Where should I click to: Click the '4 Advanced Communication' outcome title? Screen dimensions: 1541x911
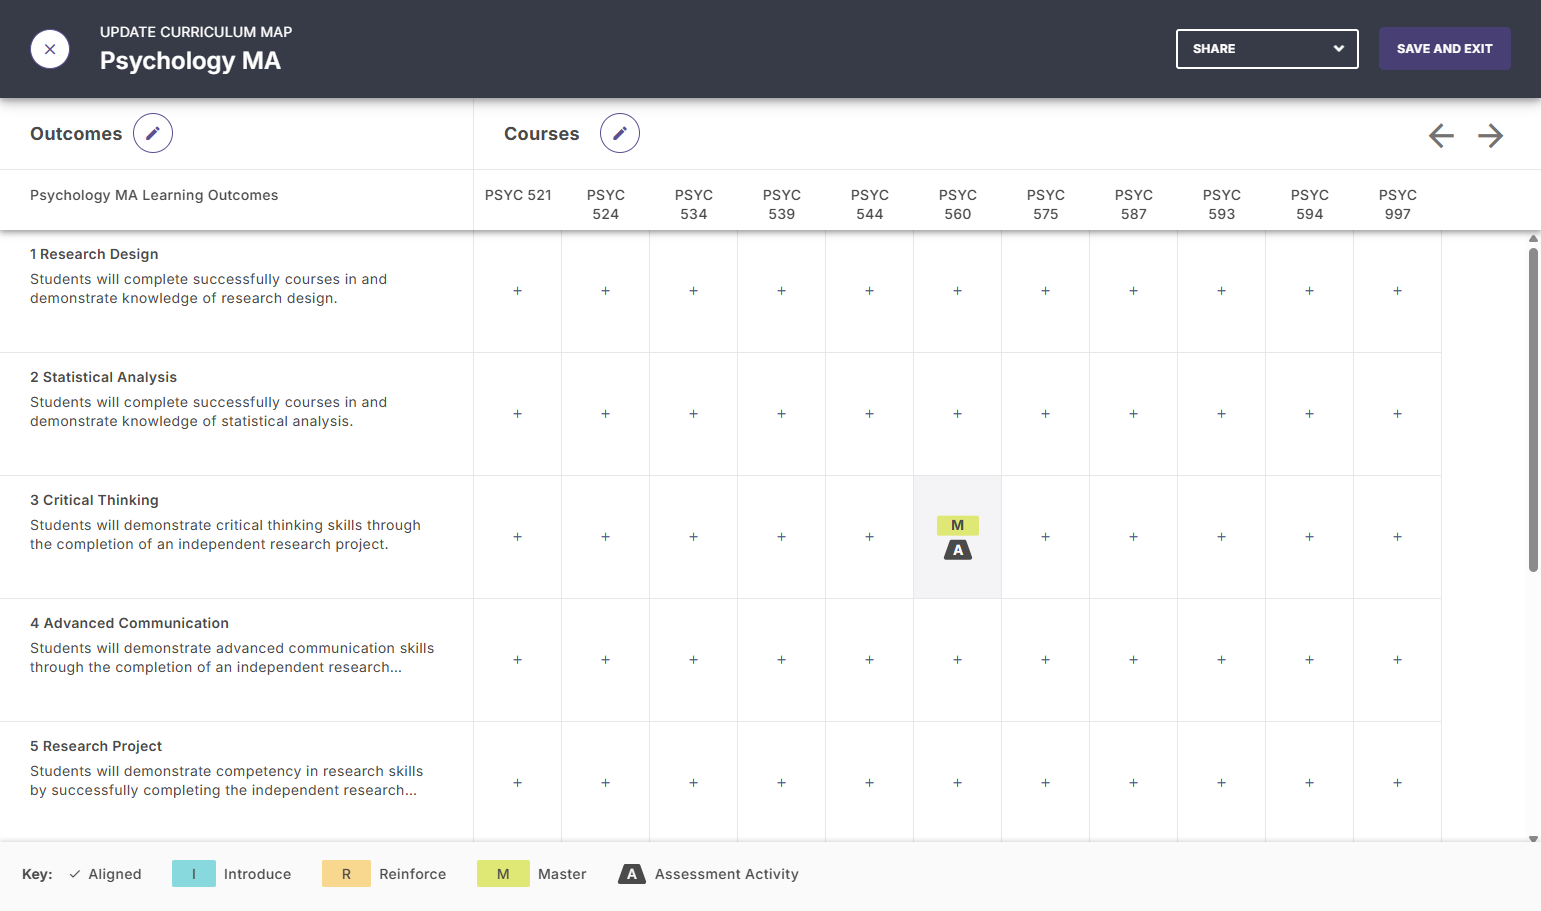click(x=129, y=623)
